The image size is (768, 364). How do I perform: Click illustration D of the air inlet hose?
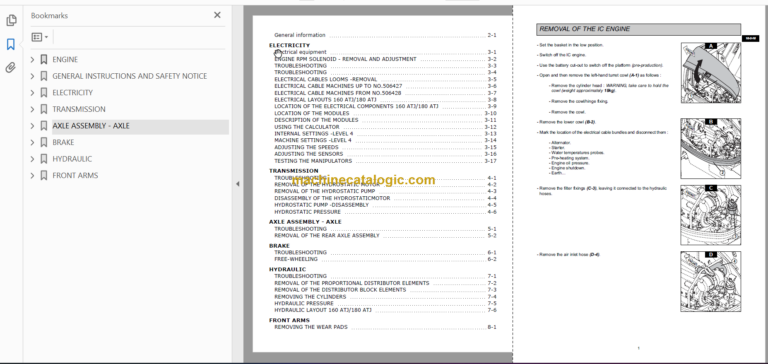pos(710,282)
